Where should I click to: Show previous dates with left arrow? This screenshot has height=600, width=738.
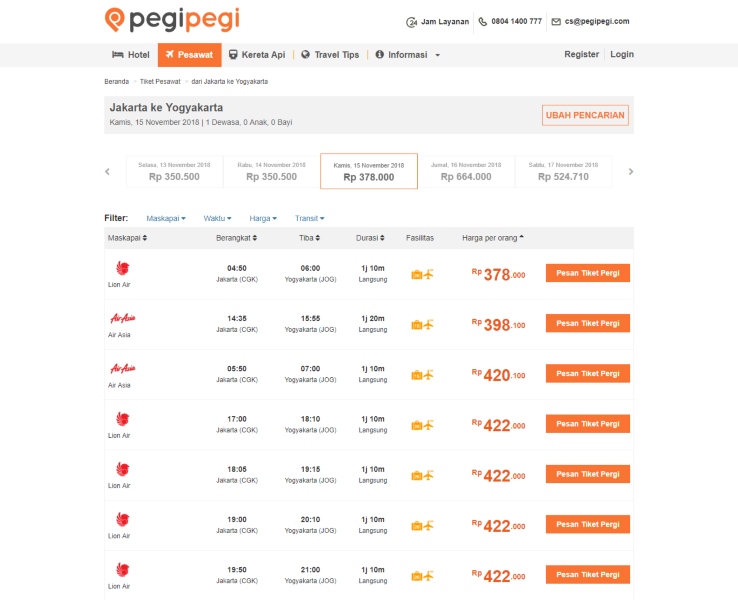(x=108, y=172)
